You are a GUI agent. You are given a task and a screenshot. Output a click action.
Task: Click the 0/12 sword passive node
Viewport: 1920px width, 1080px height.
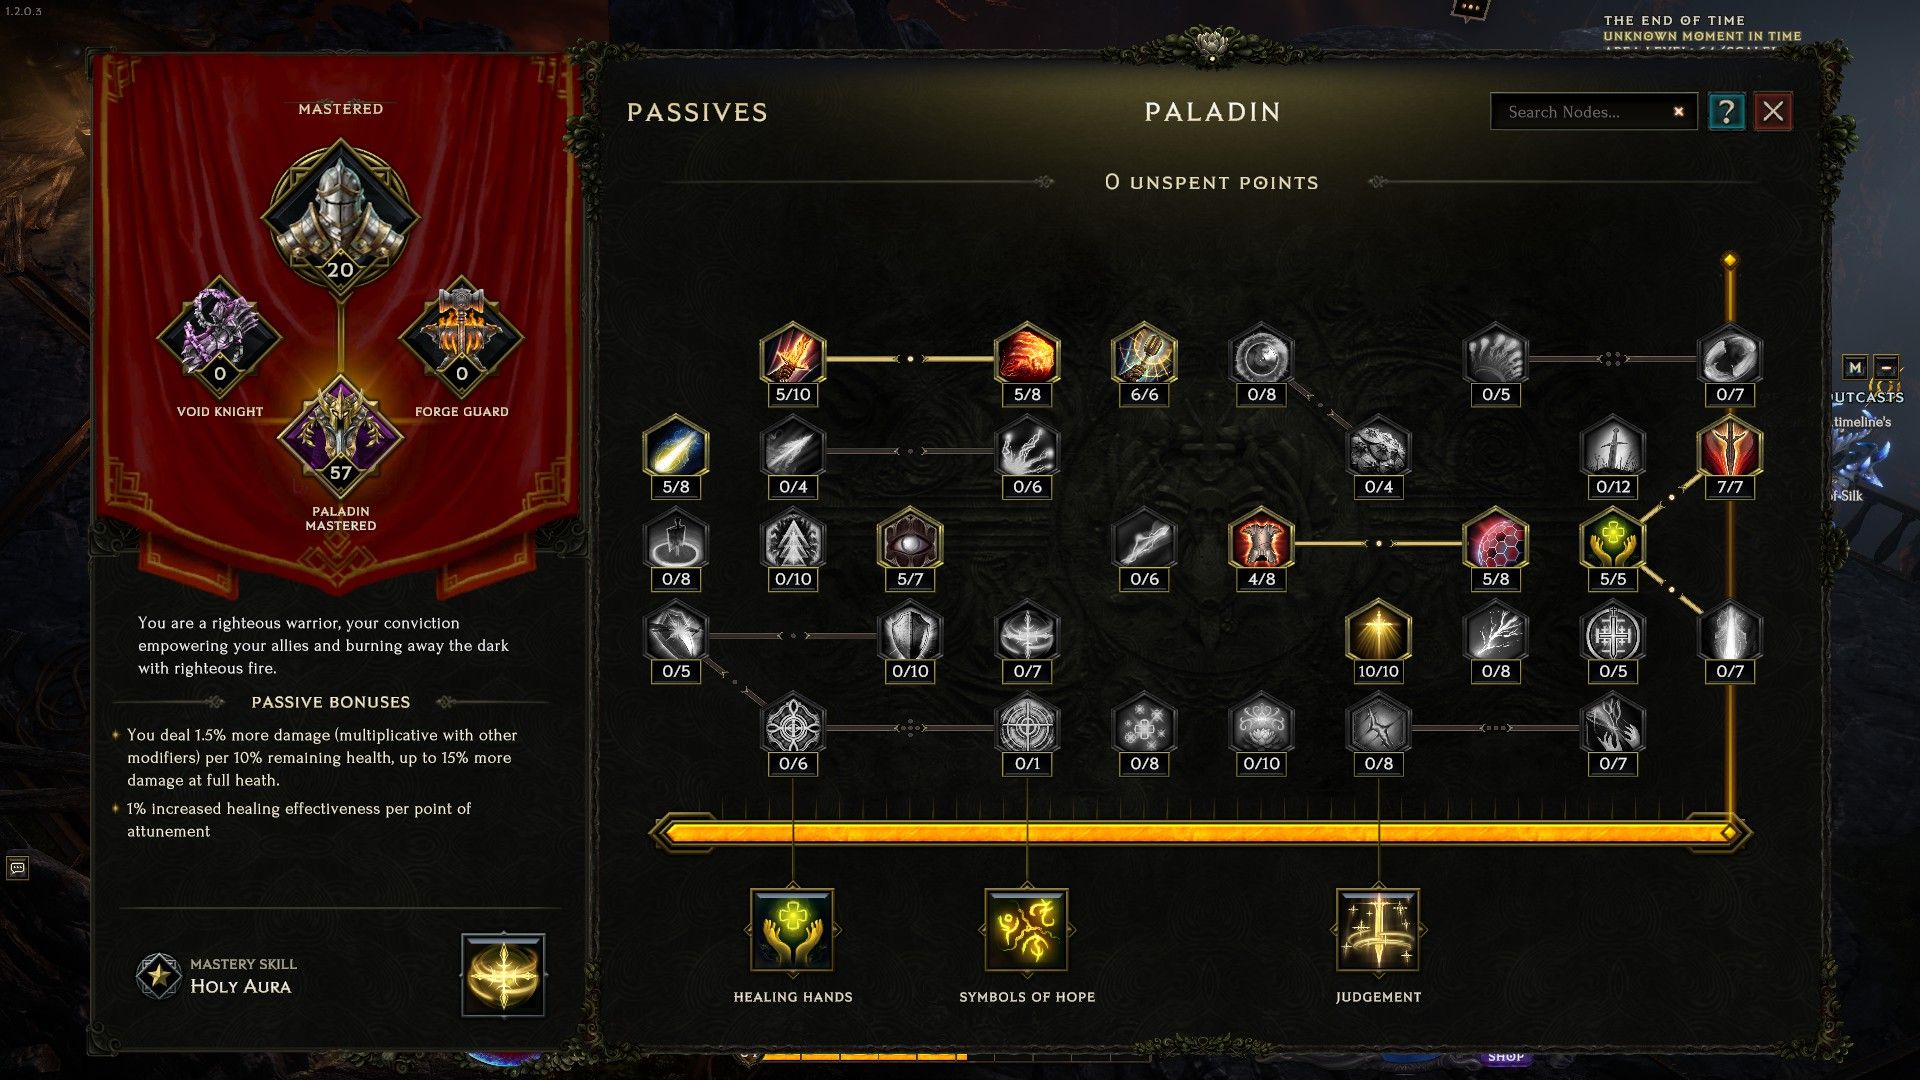(x=1612, y=449)
